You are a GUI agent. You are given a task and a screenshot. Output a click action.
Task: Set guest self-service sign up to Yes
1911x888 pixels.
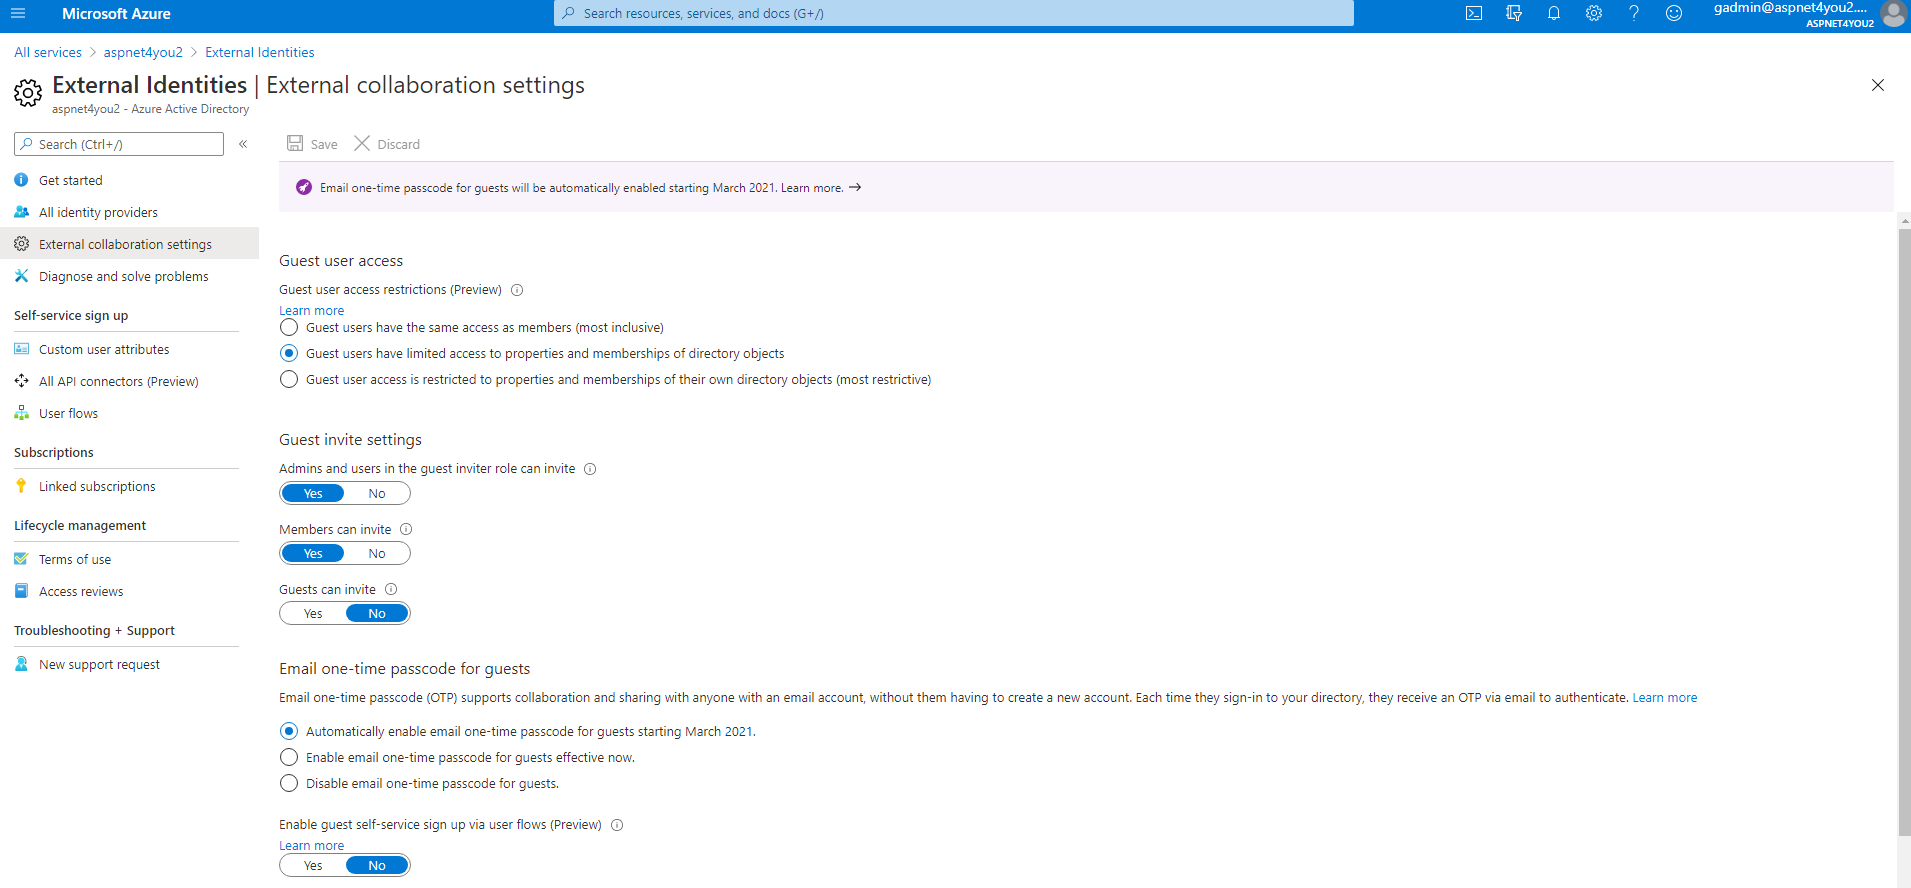[x=313, y=865]
